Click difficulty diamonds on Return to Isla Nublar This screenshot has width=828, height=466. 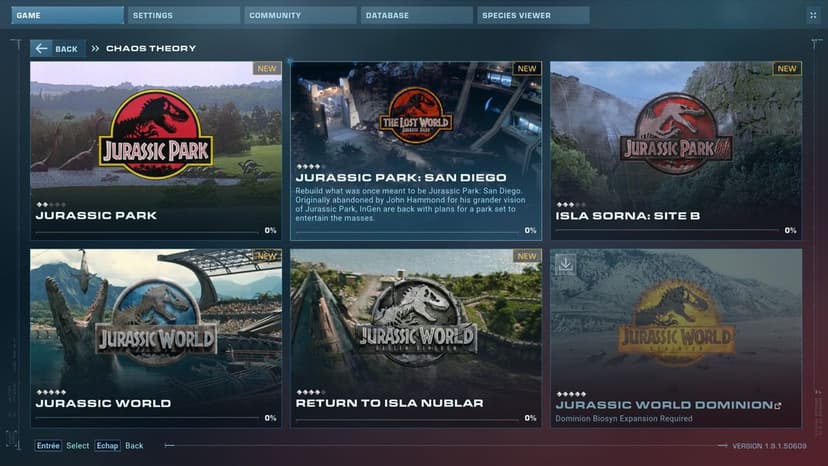311,393
